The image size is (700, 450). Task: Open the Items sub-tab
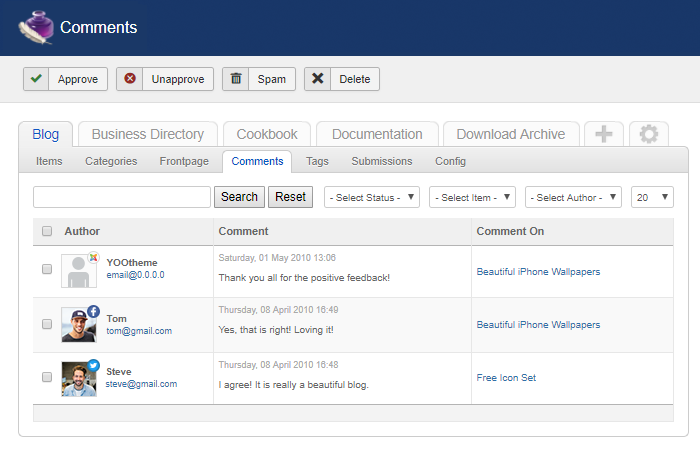tap(49, 161)
